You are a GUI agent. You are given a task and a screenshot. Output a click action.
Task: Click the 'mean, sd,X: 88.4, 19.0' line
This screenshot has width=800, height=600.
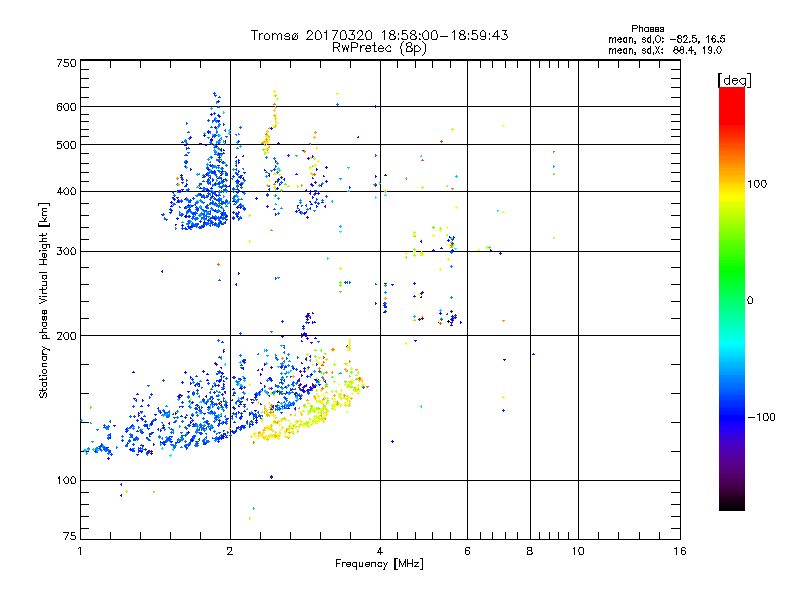point(665,50)
